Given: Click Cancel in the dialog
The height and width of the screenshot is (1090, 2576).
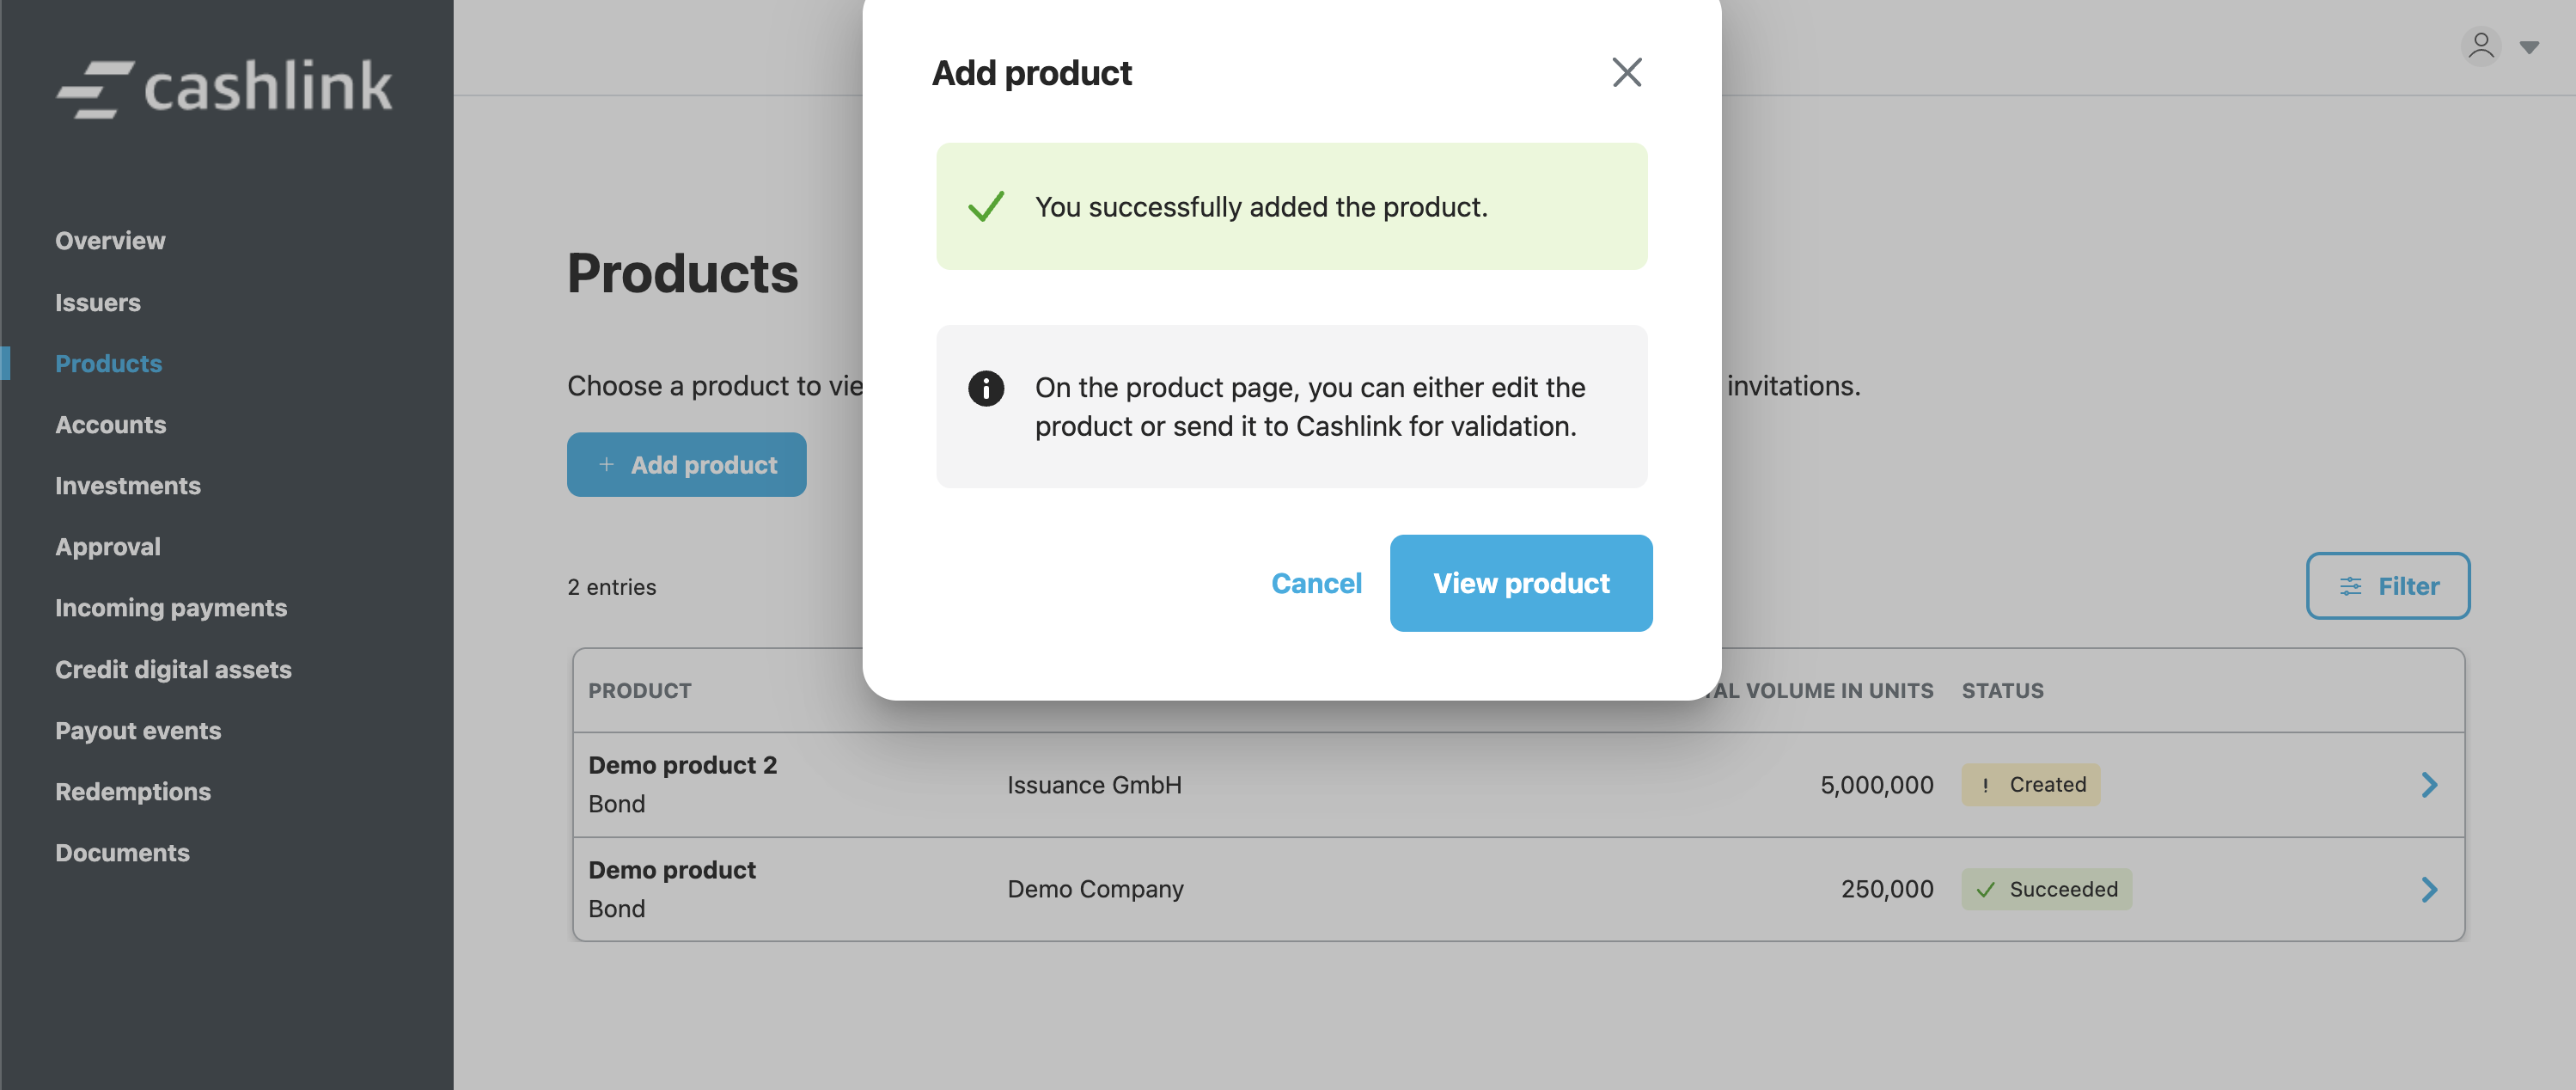Looking at the screenshot, I should coord(1316,583).
